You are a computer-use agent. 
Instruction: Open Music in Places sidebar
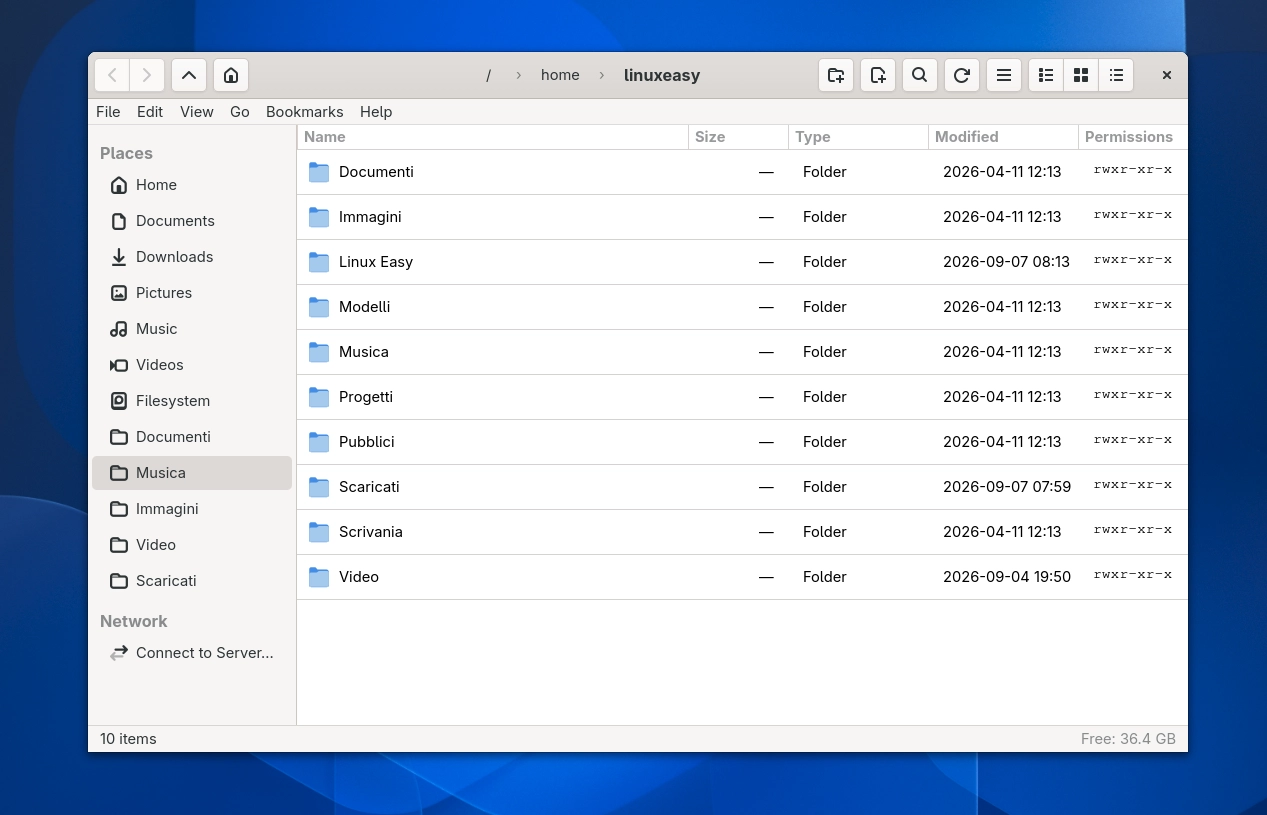pos(192,329)
